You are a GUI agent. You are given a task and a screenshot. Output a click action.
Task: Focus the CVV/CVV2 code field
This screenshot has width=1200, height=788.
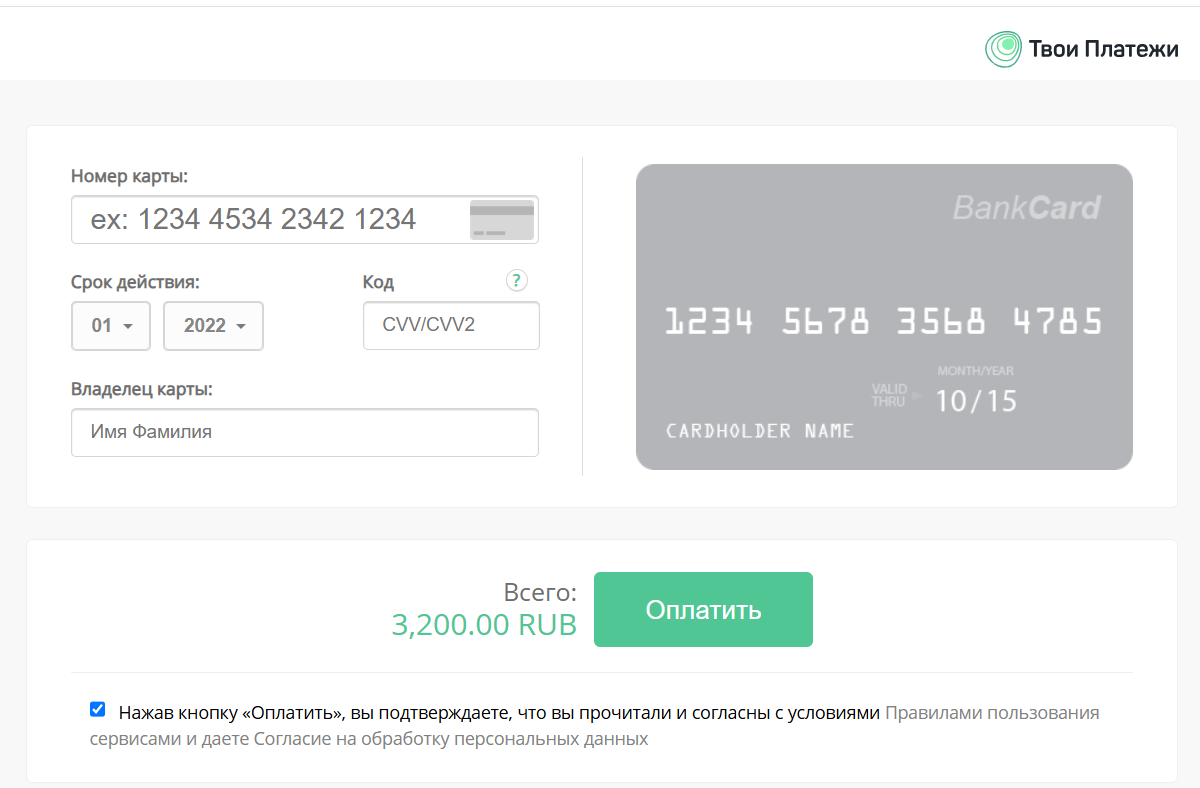coord(451,326)
